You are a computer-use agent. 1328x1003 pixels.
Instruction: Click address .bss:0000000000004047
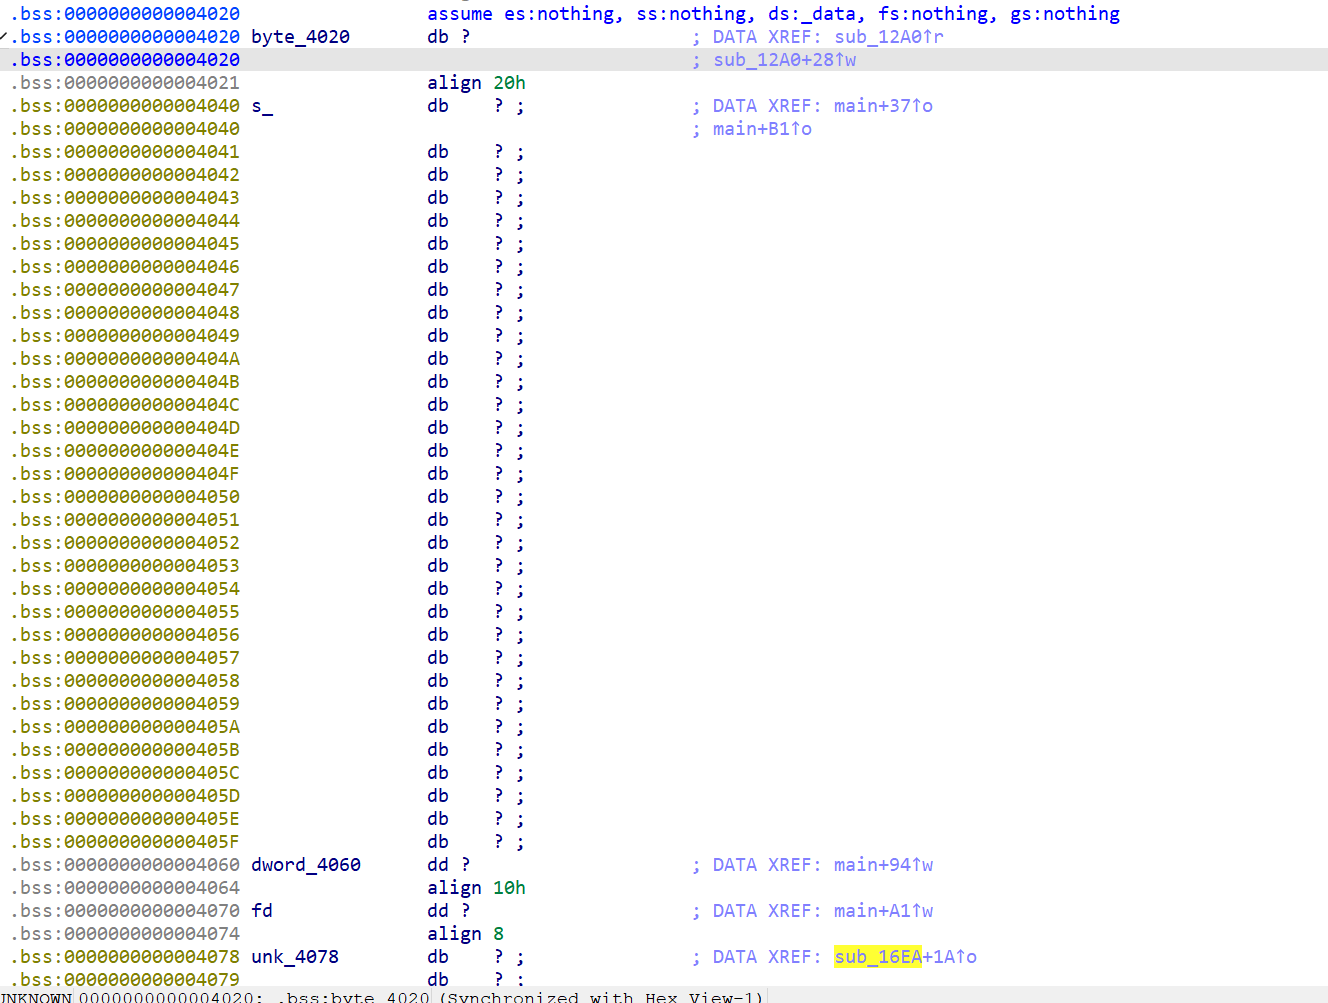click(125, 290)
